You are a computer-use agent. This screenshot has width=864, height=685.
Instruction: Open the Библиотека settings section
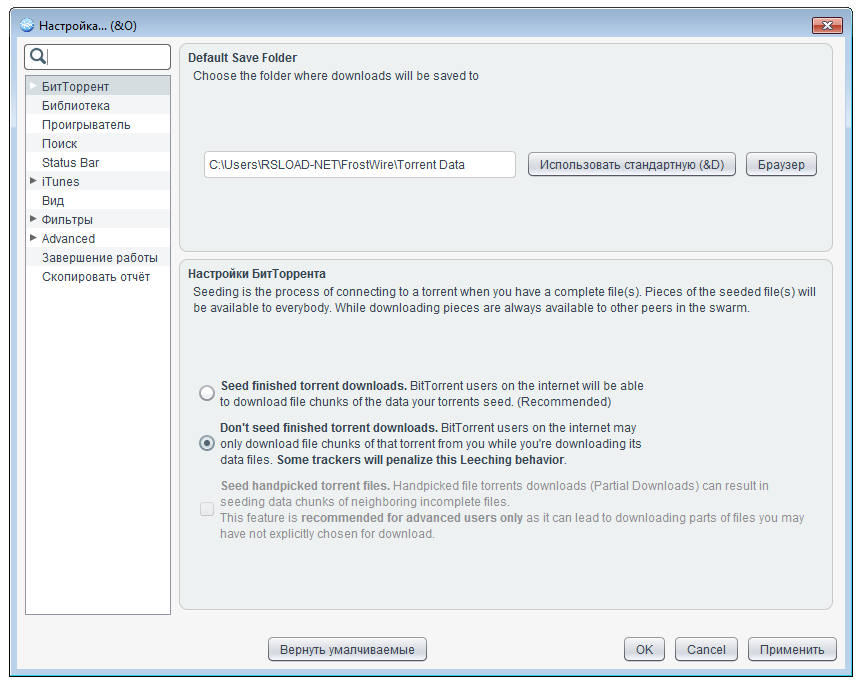point(98,105)
